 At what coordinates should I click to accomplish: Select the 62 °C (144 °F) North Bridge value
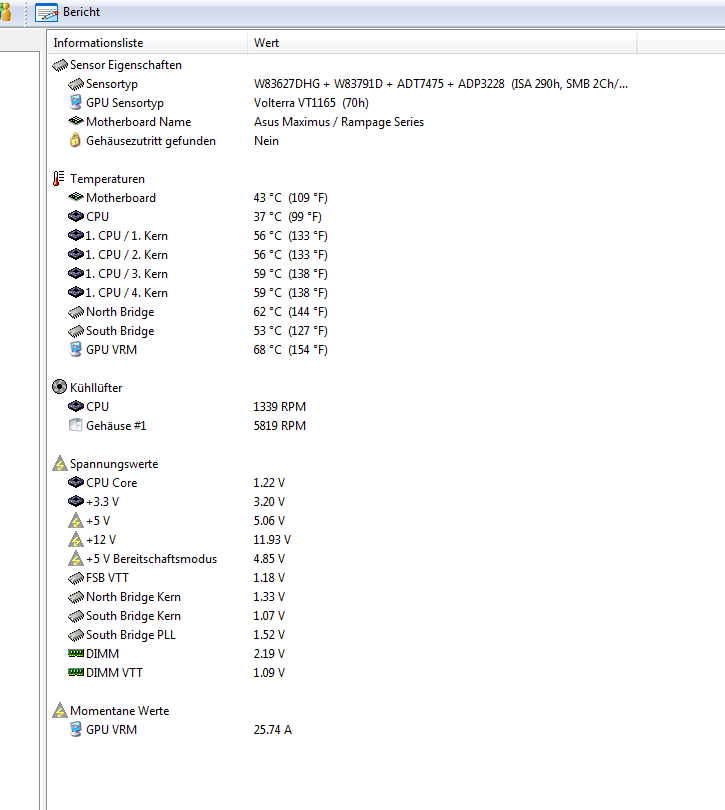coord(290,312)
